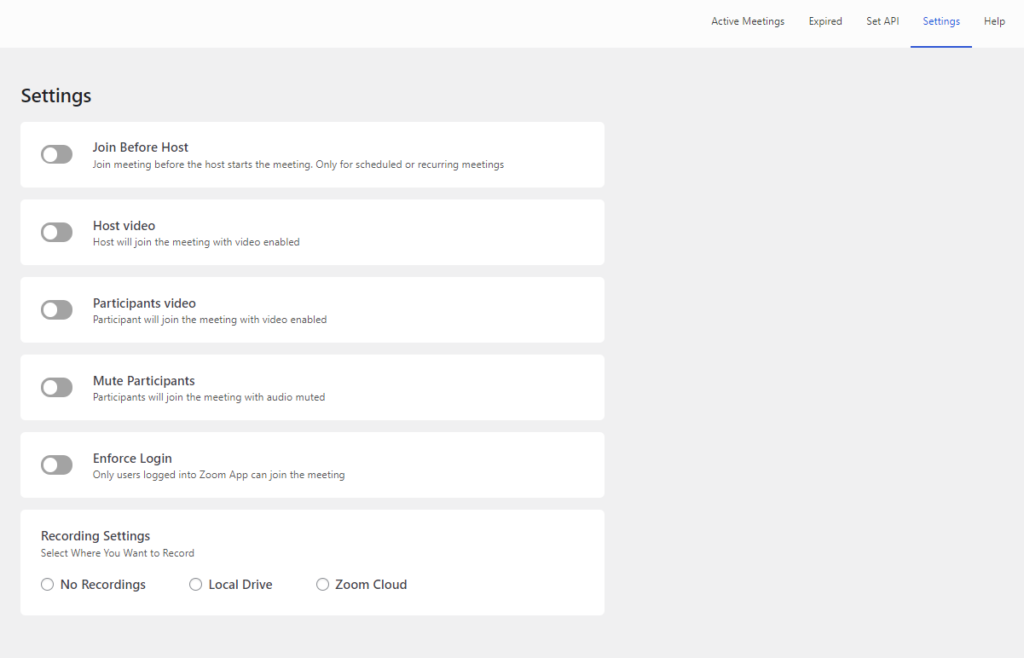This screenshot has height=658, width=1024.
Task: Enable the Mute Participants toggle switch
Action: click(57, 387)
